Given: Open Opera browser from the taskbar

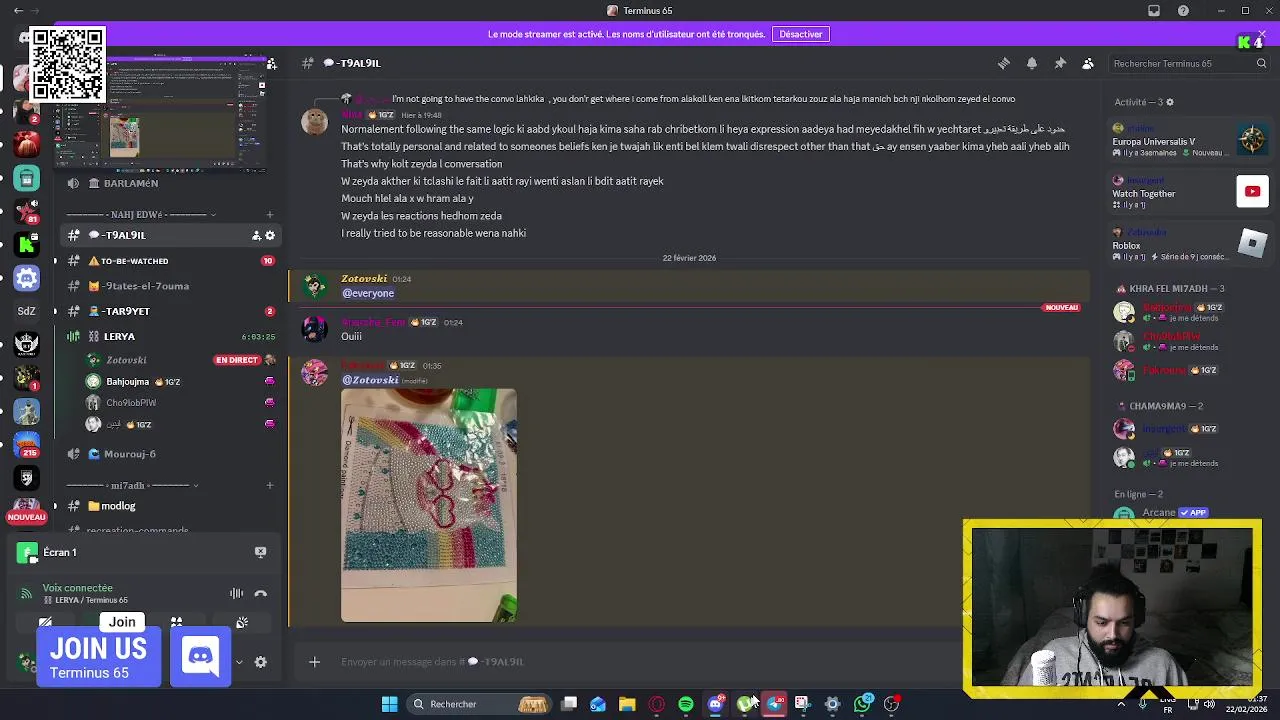Looking at the screenshot, I should tap(656, 704).
